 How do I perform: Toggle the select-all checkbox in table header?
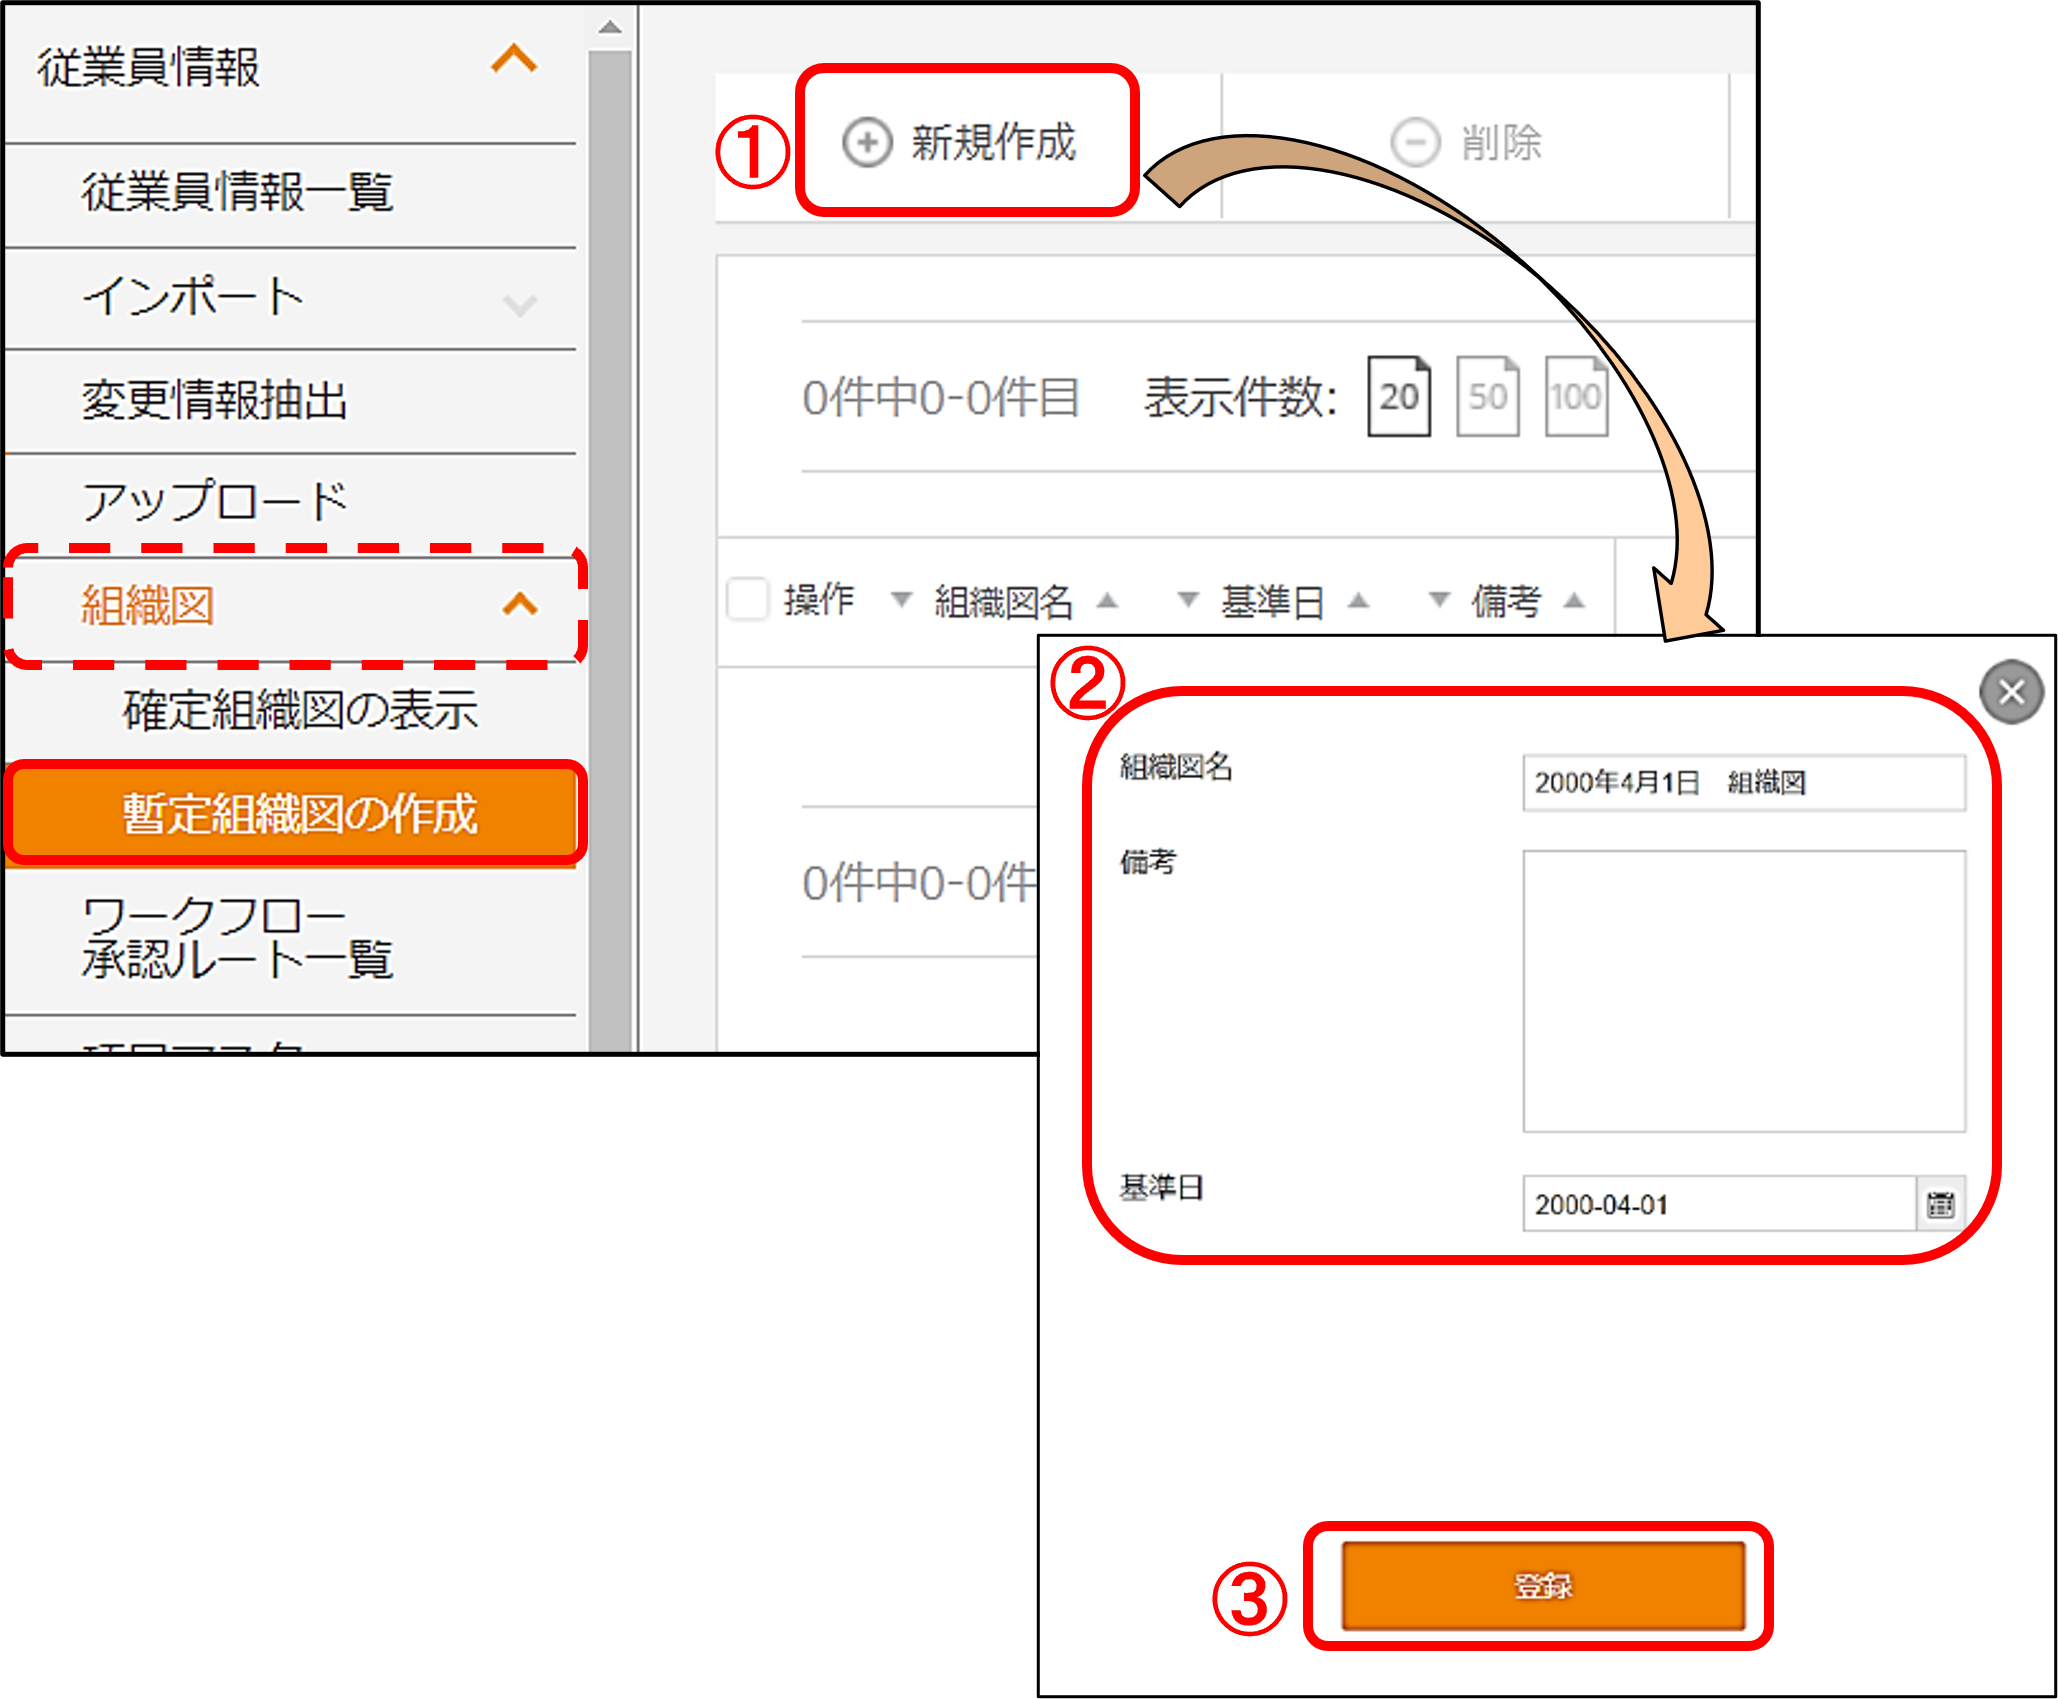[747, 600]
